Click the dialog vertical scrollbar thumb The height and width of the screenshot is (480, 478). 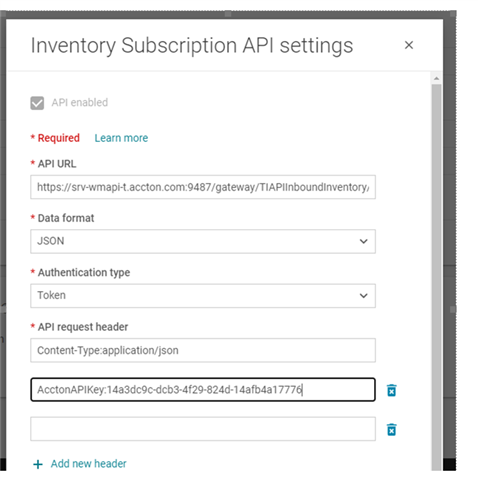(436, 277)
